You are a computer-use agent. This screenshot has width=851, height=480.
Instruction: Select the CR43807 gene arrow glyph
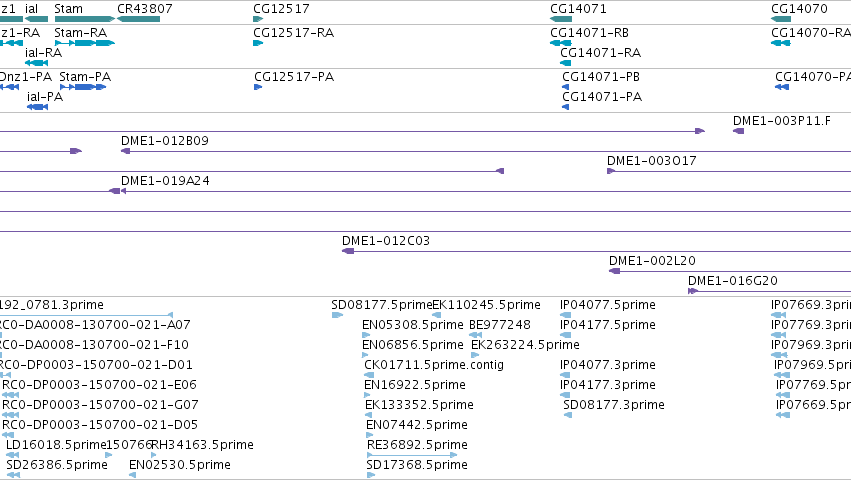click(x=138, y=19)
